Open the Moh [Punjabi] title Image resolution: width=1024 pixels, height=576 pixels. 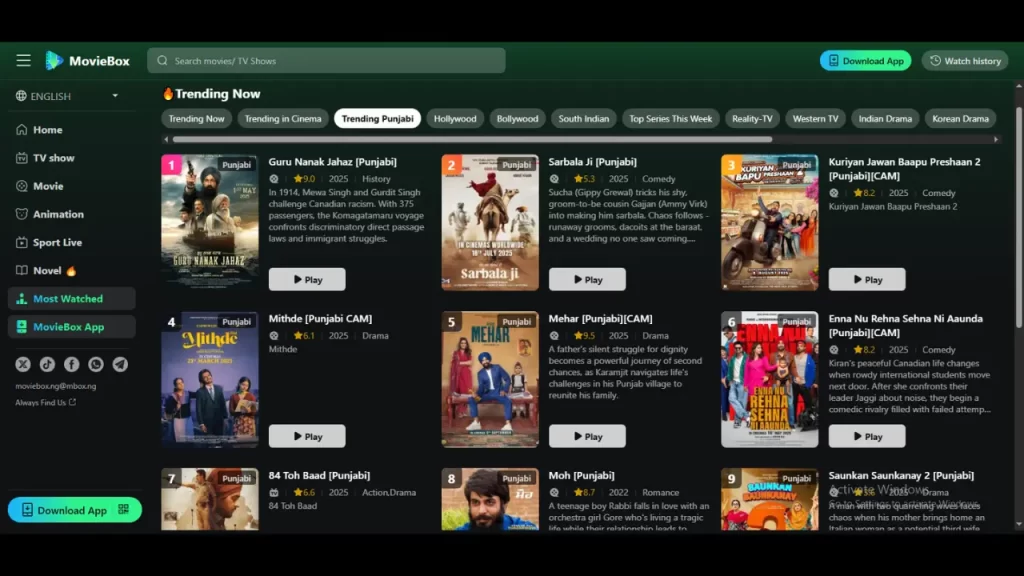pos(581,475)
